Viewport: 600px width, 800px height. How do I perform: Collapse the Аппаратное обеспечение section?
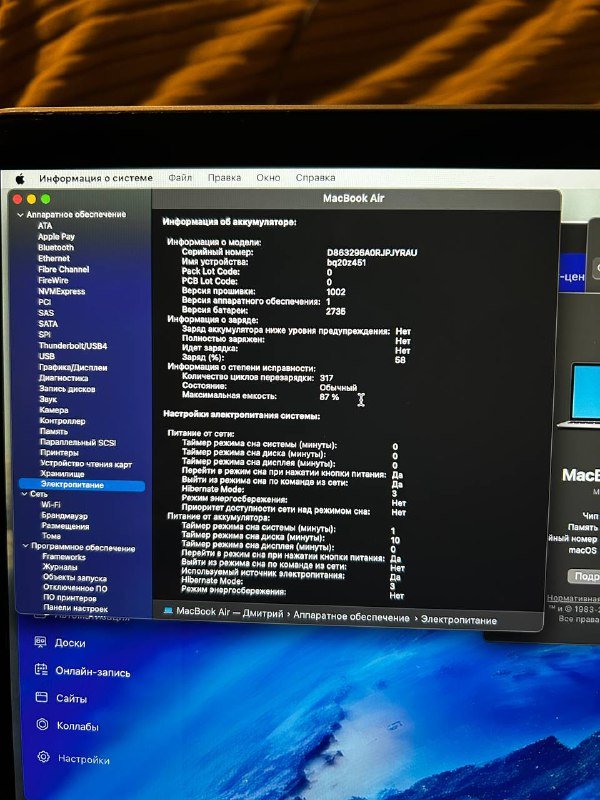point(20,215)
